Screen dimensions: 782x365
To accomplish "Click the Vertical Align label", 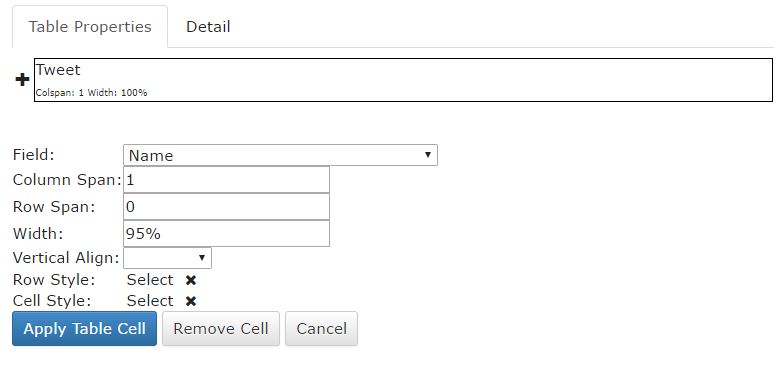I will pos(66,258).
